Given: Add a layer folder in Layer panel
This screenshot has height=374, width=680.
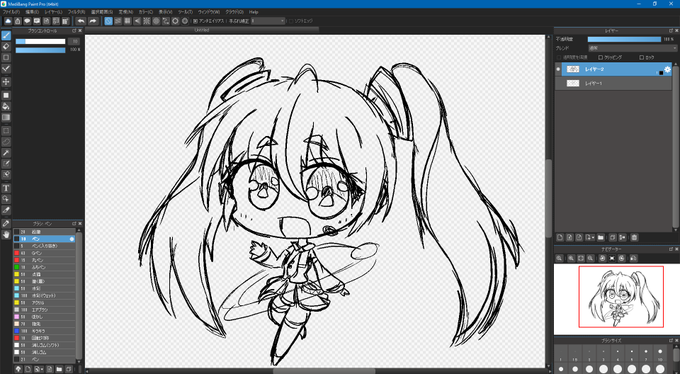Looking at the screenshot, I should coord(601,237).
